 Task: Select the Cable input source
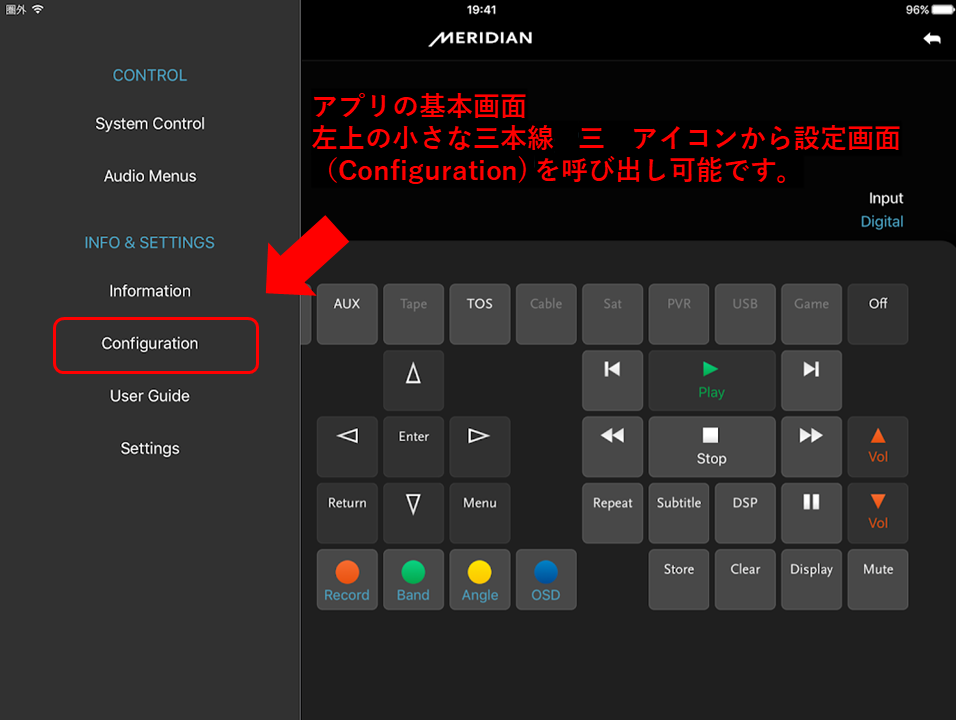coord(546,314)
